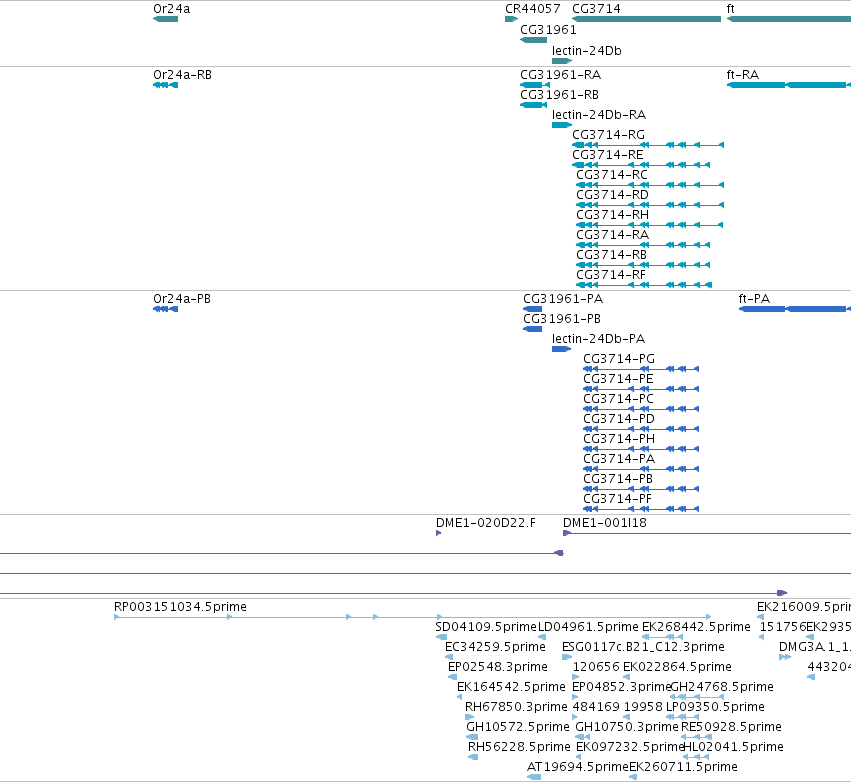Click protein CG3714-PD

[641, 429]
